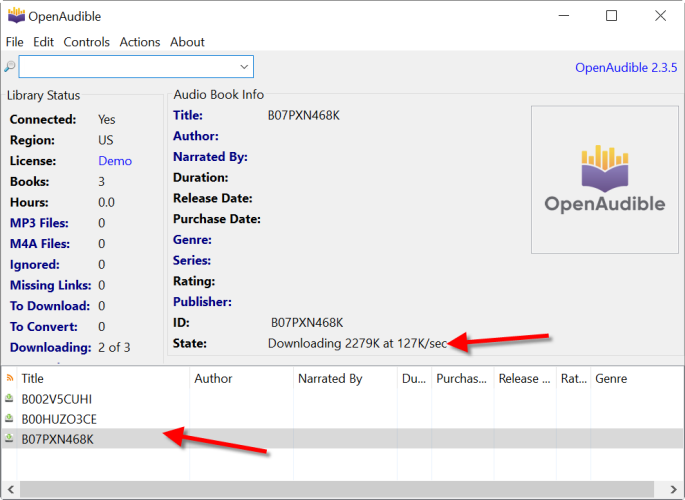Viewport: 685px width, 500px height.
Task: Click the scrollbar left arrow
Action: (x=10, y=489)
